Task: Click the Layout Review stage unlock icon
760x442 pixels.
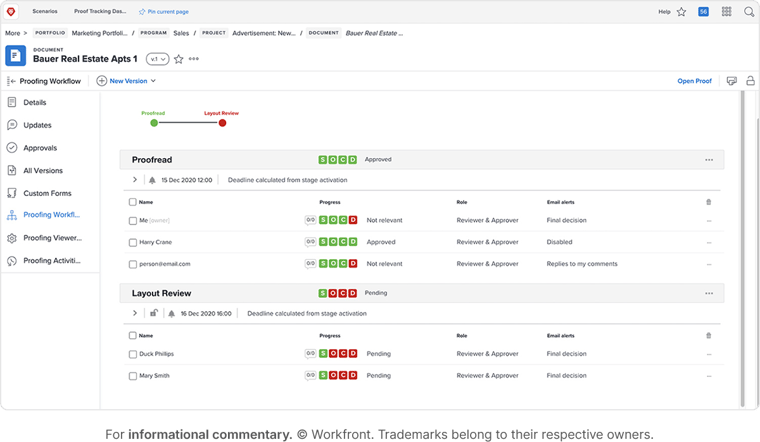Action: tap(154, 313)
